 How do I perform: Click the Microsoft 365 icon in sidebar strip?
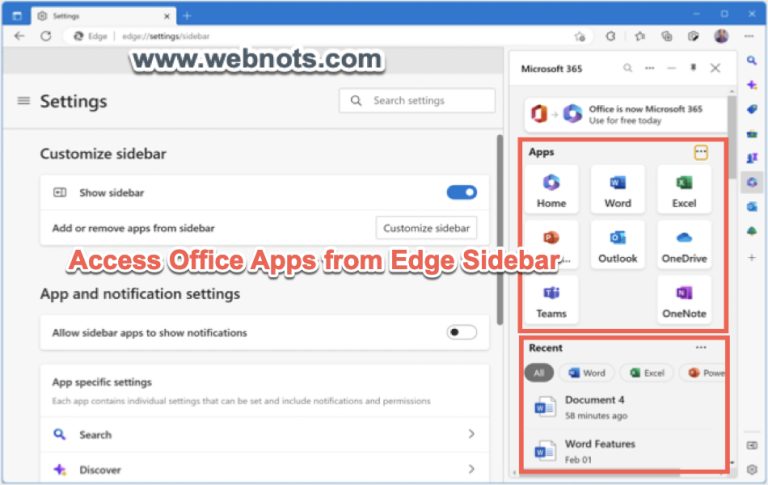(752, 182)
